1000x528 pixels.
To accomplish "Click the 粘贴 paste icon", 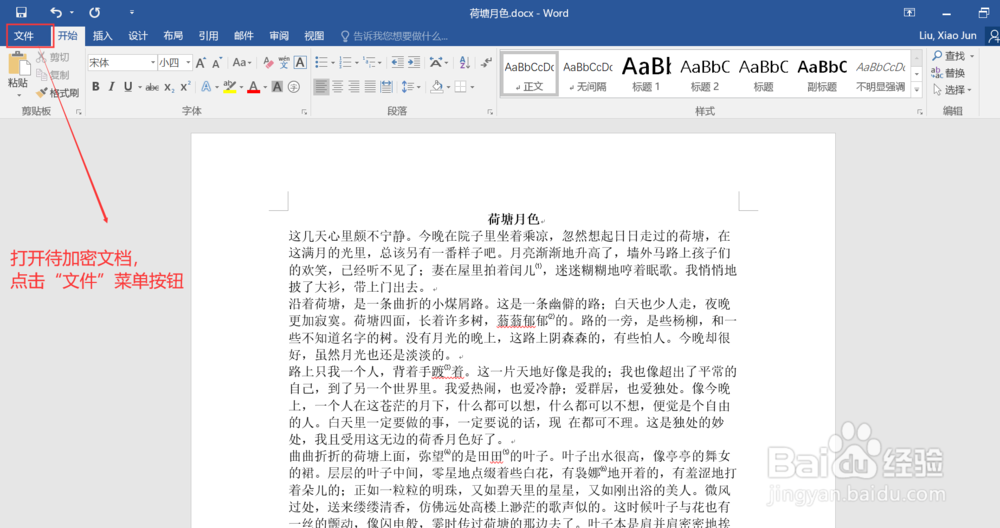I will tap(18, 66).
